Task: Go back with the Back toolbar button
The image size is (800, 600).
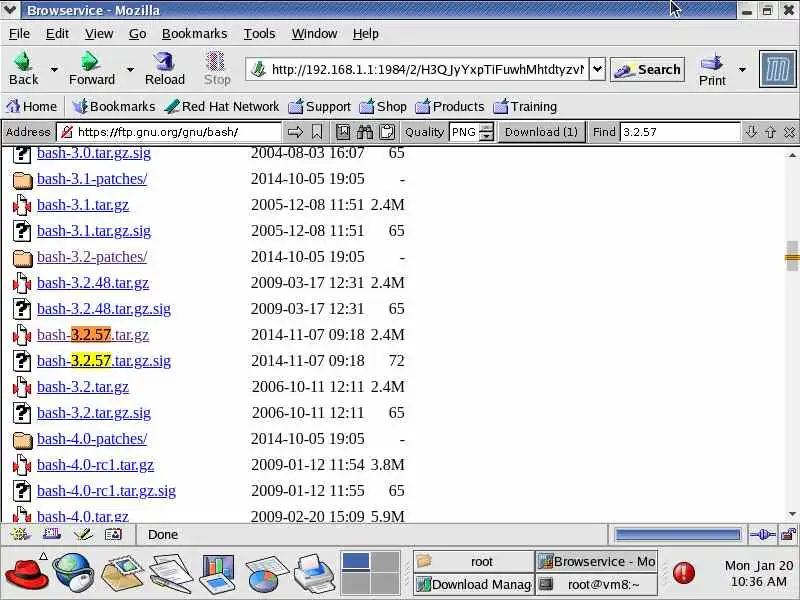Action: 23,68
